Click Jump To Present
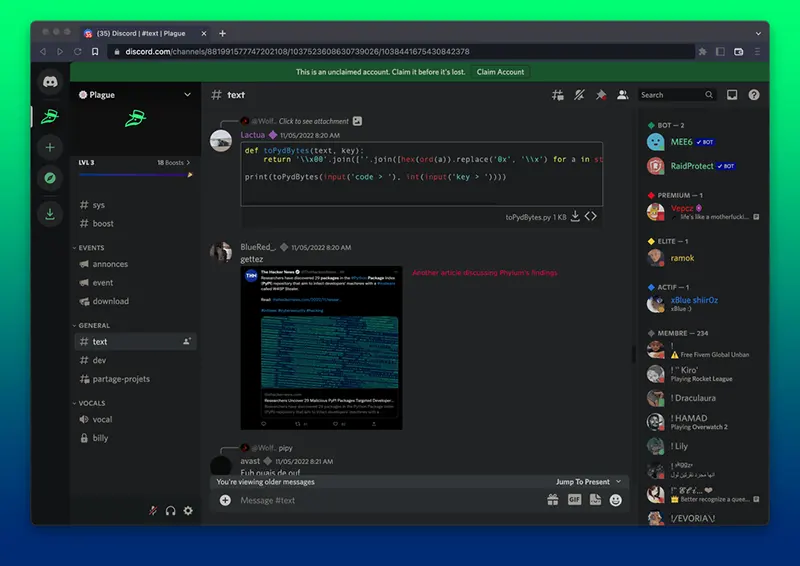The width and height of the screenshot is (800, 566). coord(583,481)
